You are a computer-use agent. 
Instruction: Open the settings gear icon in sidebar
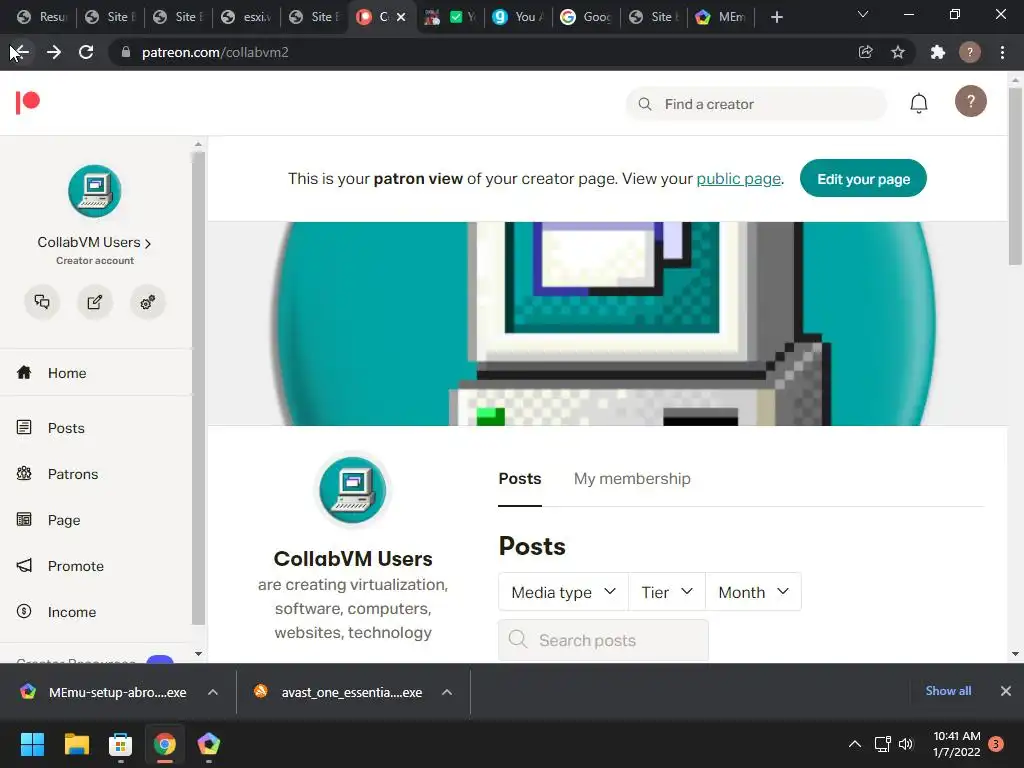148,302
